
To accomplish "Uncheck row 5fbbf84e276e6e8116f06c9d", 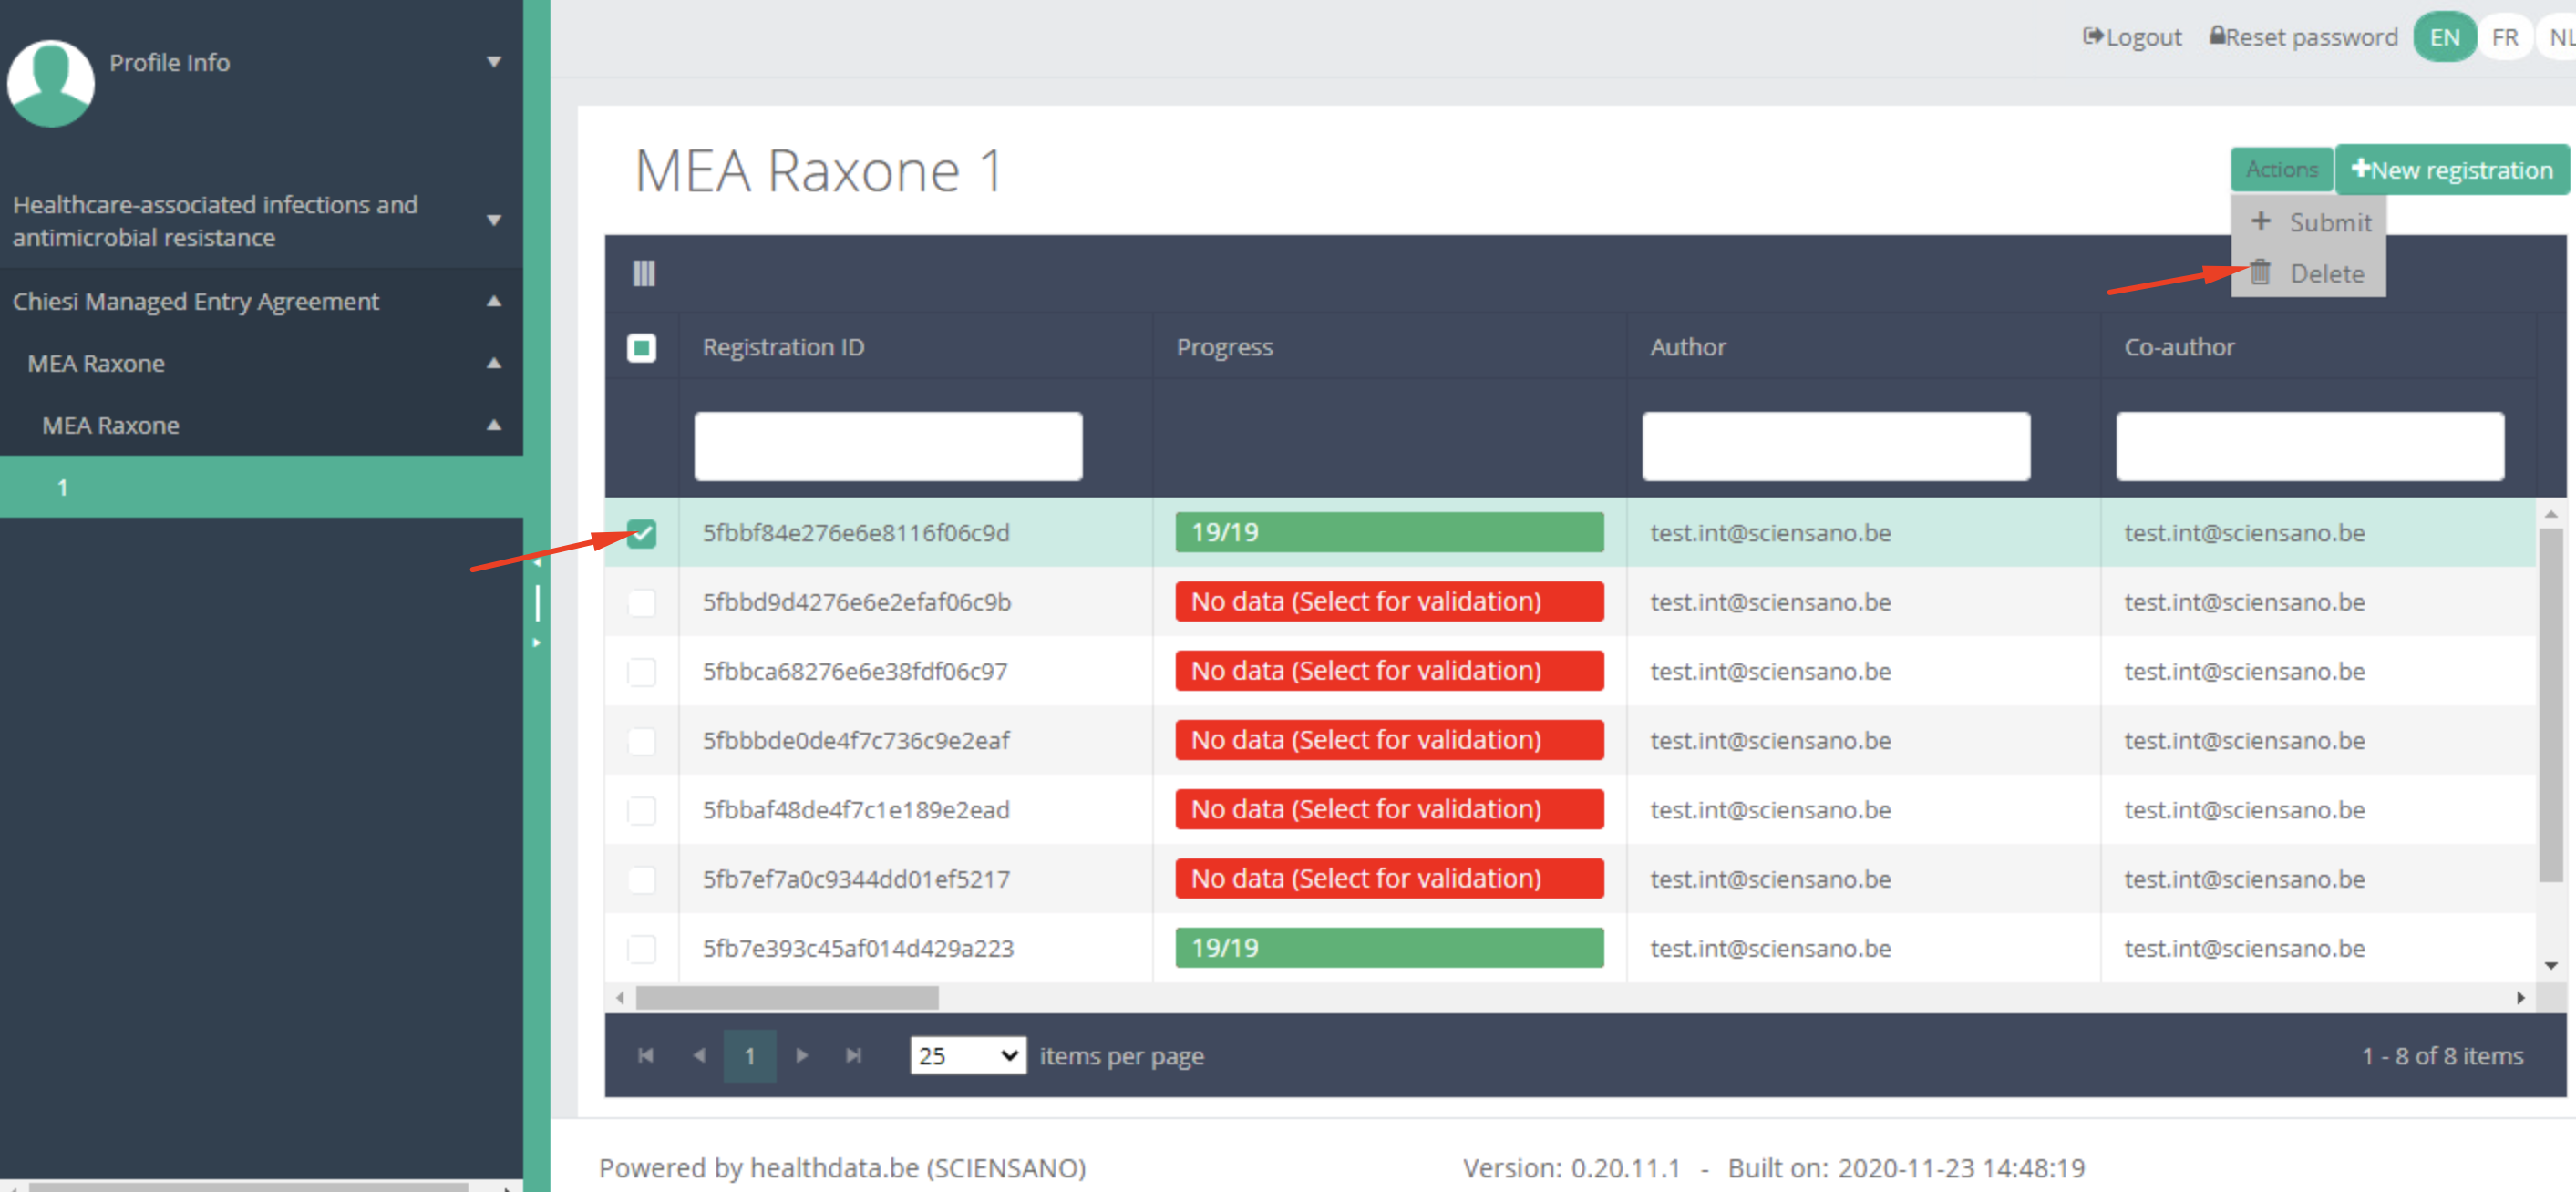I will [x=641, y=533].
